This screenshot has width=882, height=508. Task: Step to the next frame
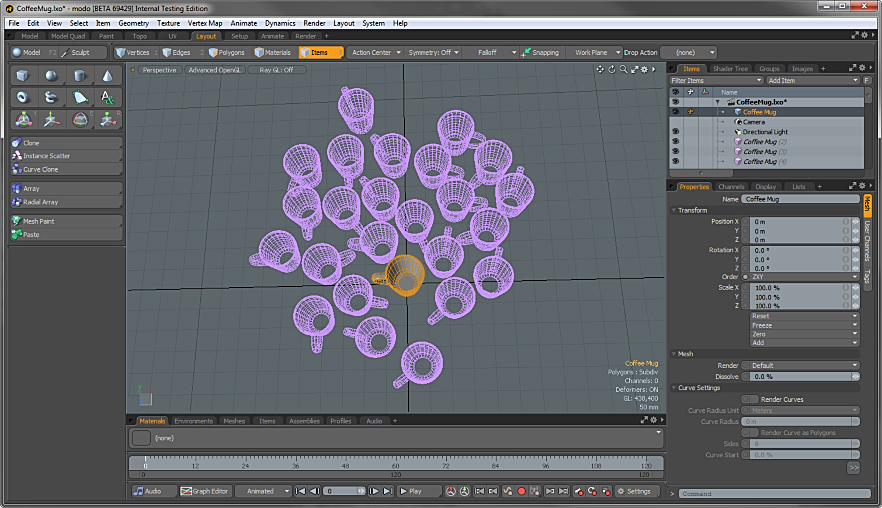point(374,491)
